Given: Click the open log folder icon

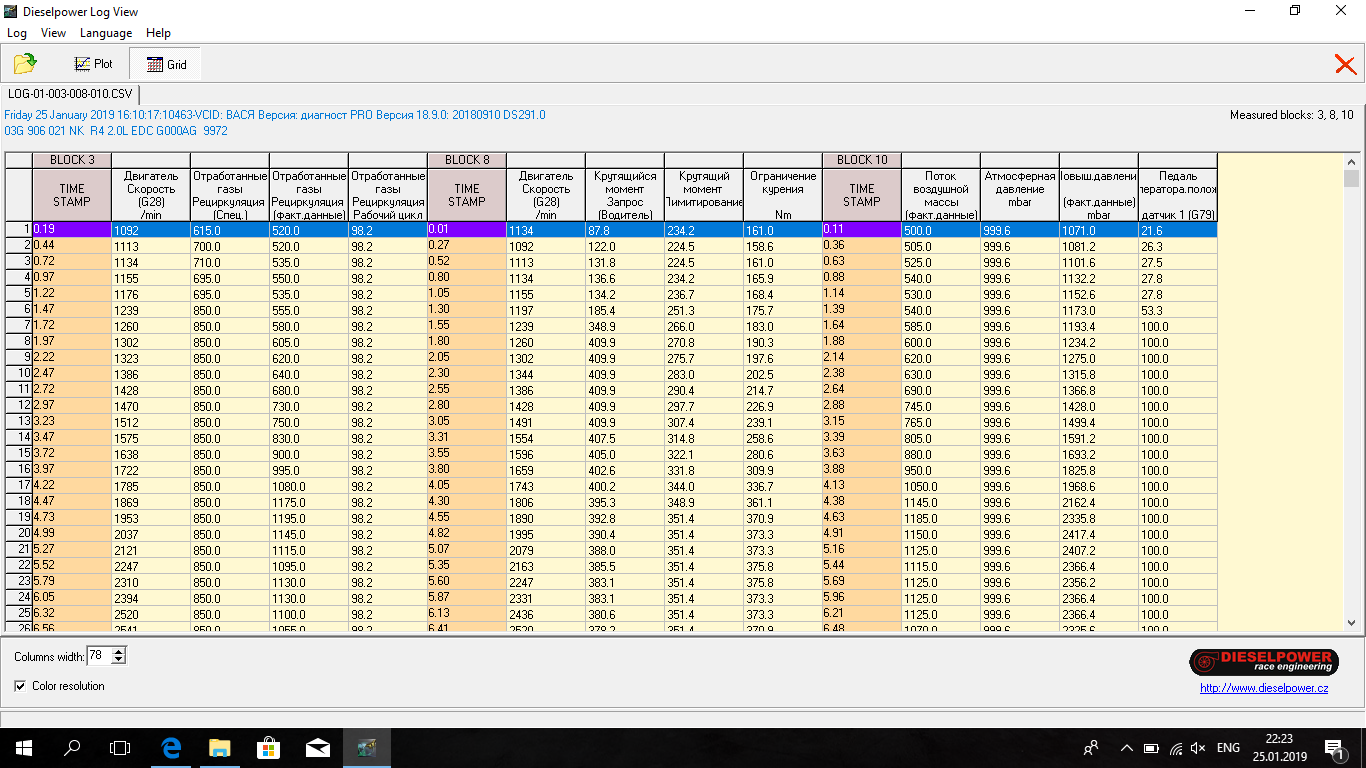Looking at the screenshot, I should point(25,64).
